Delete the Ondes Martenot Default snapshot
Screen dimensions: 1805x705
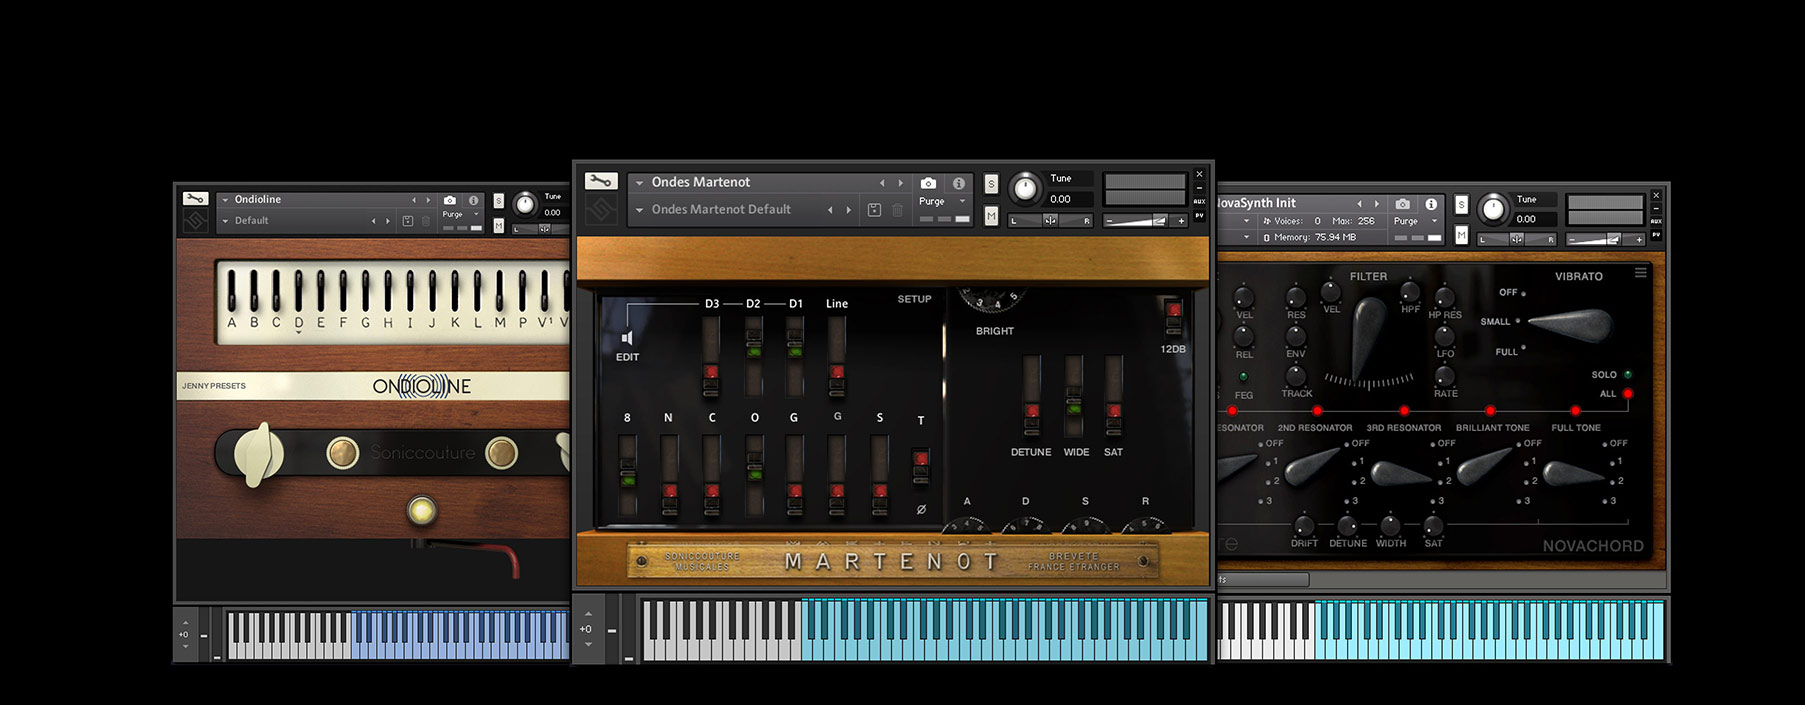click(x=897, y=210)
